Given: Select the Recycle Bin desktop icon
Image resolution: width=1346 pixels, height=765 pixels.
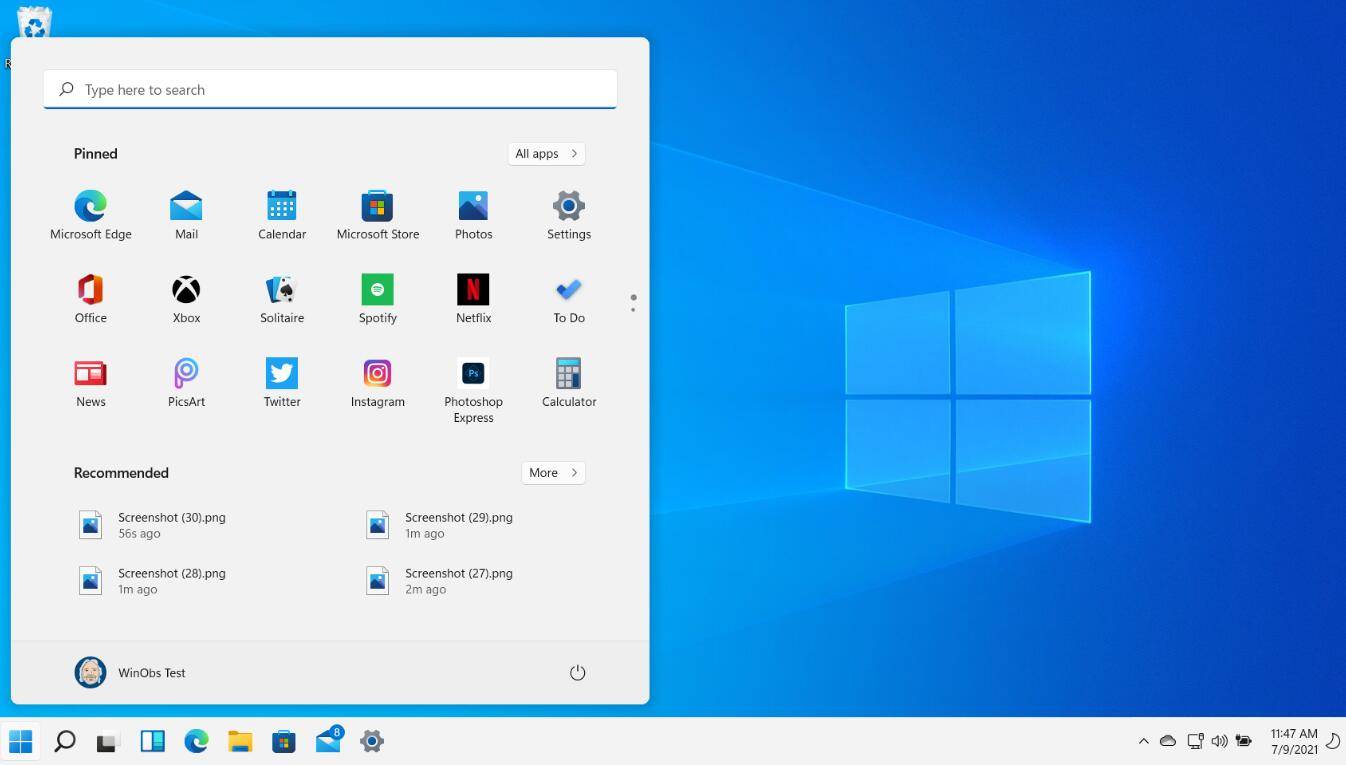Looking at the screenshot, I should point(34,22).
